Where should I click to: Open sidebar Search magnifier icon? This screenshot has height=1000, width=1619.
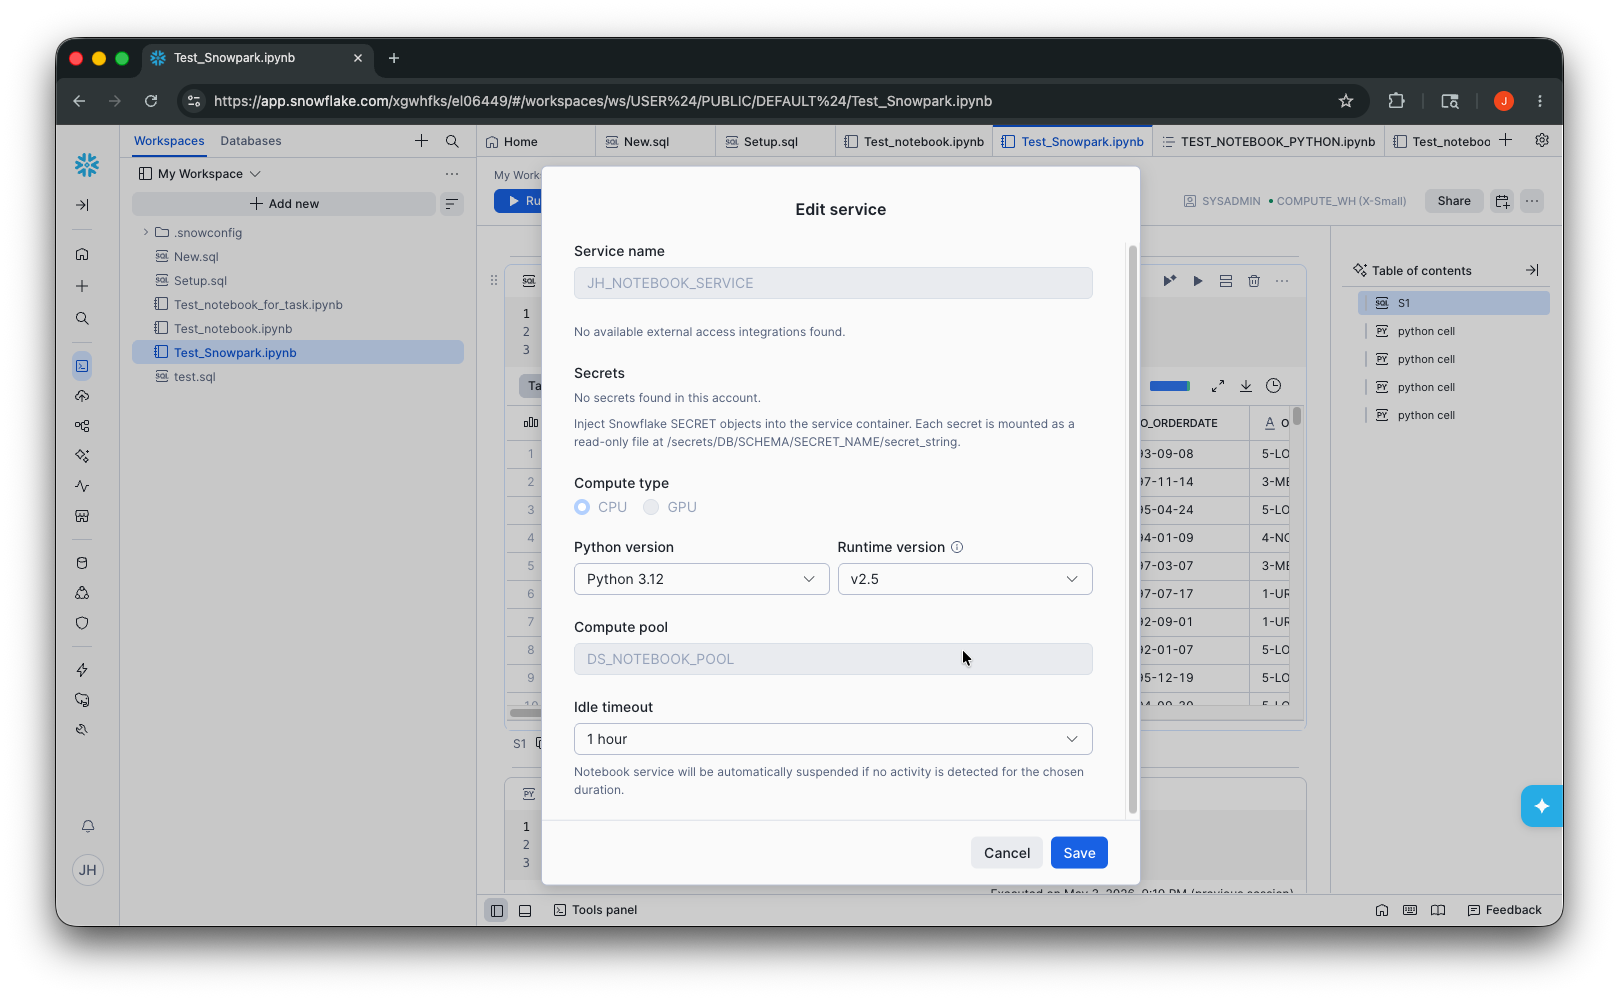click(x=82, y=319)
